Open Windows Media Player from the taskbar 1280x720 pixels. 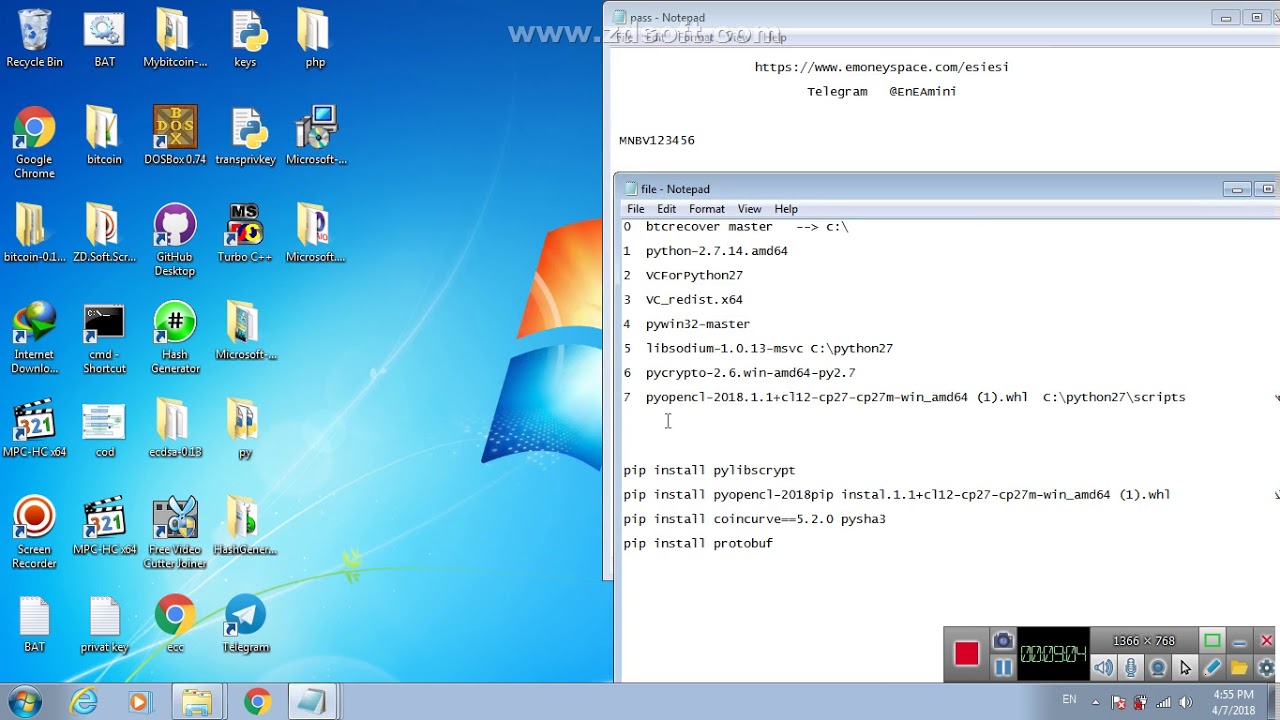pos(138,703)
